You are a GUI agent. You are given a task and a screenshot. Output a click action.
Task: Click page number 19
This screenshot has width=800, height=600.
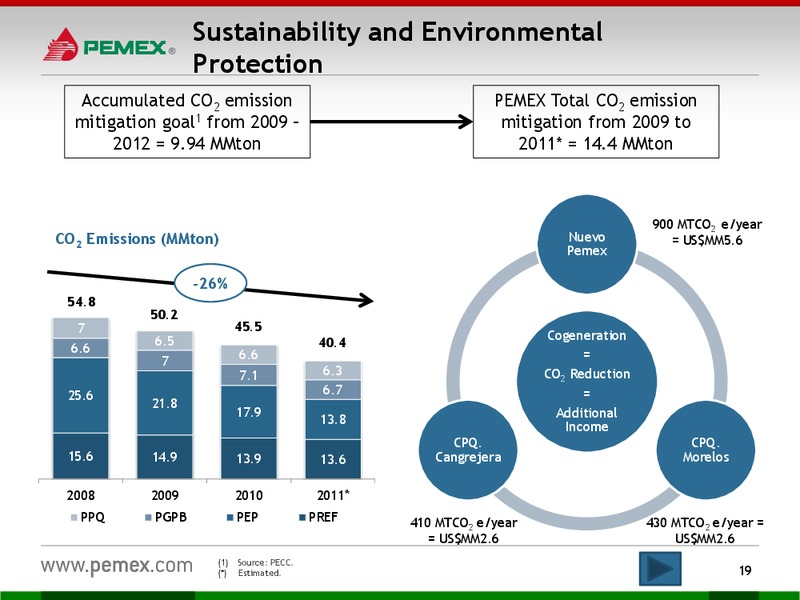tap(745, 571)
